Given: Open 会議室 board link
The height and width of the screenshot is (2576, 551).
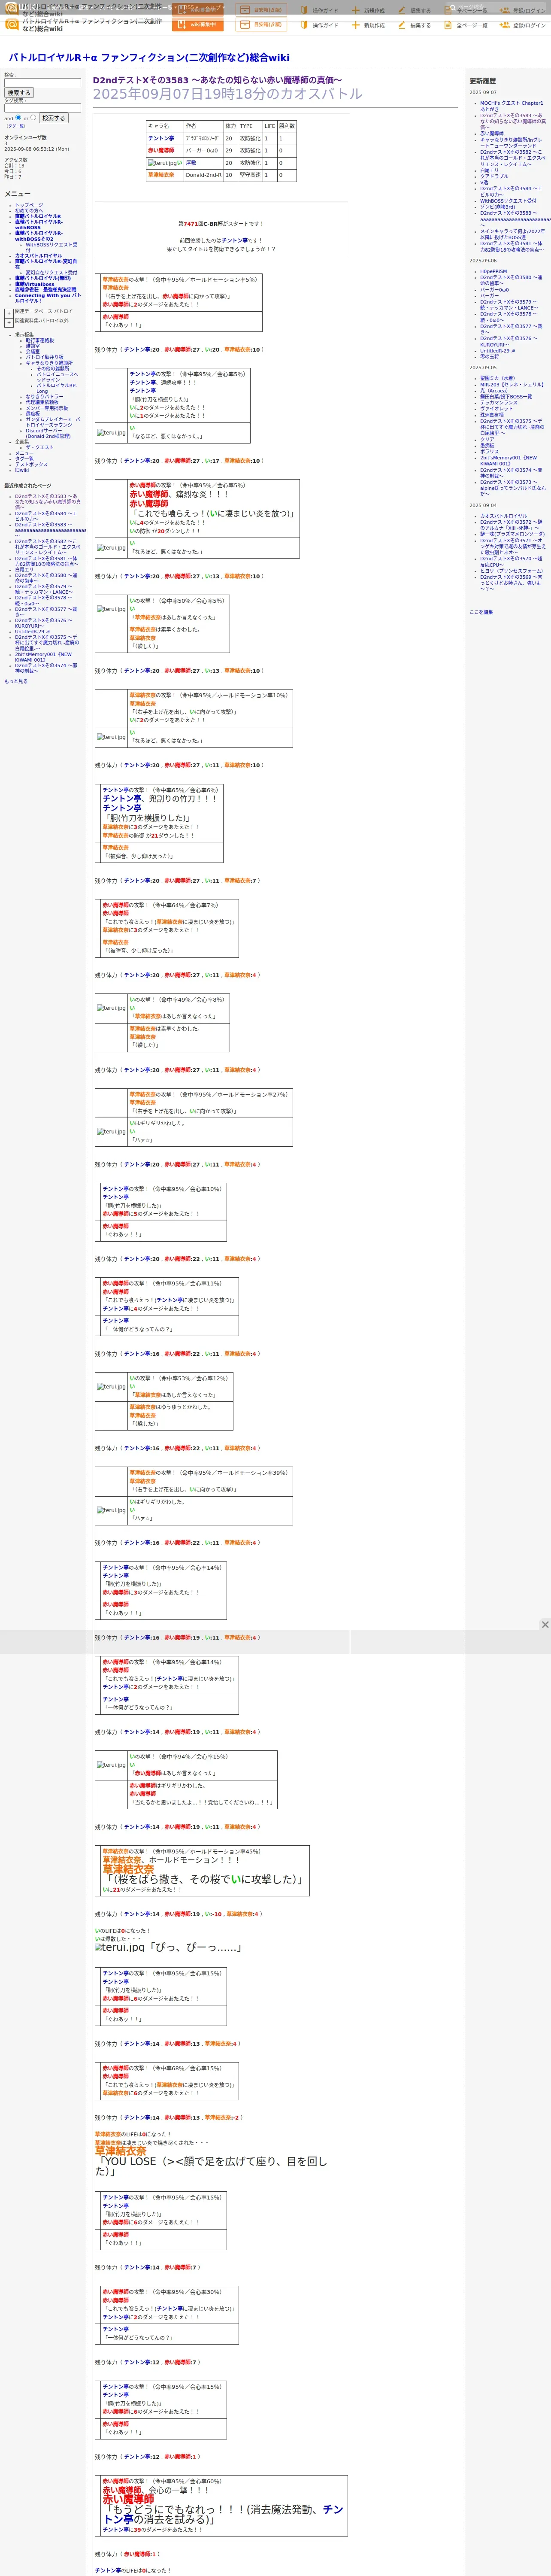Looking at the screenshot, I should (33, 351).
